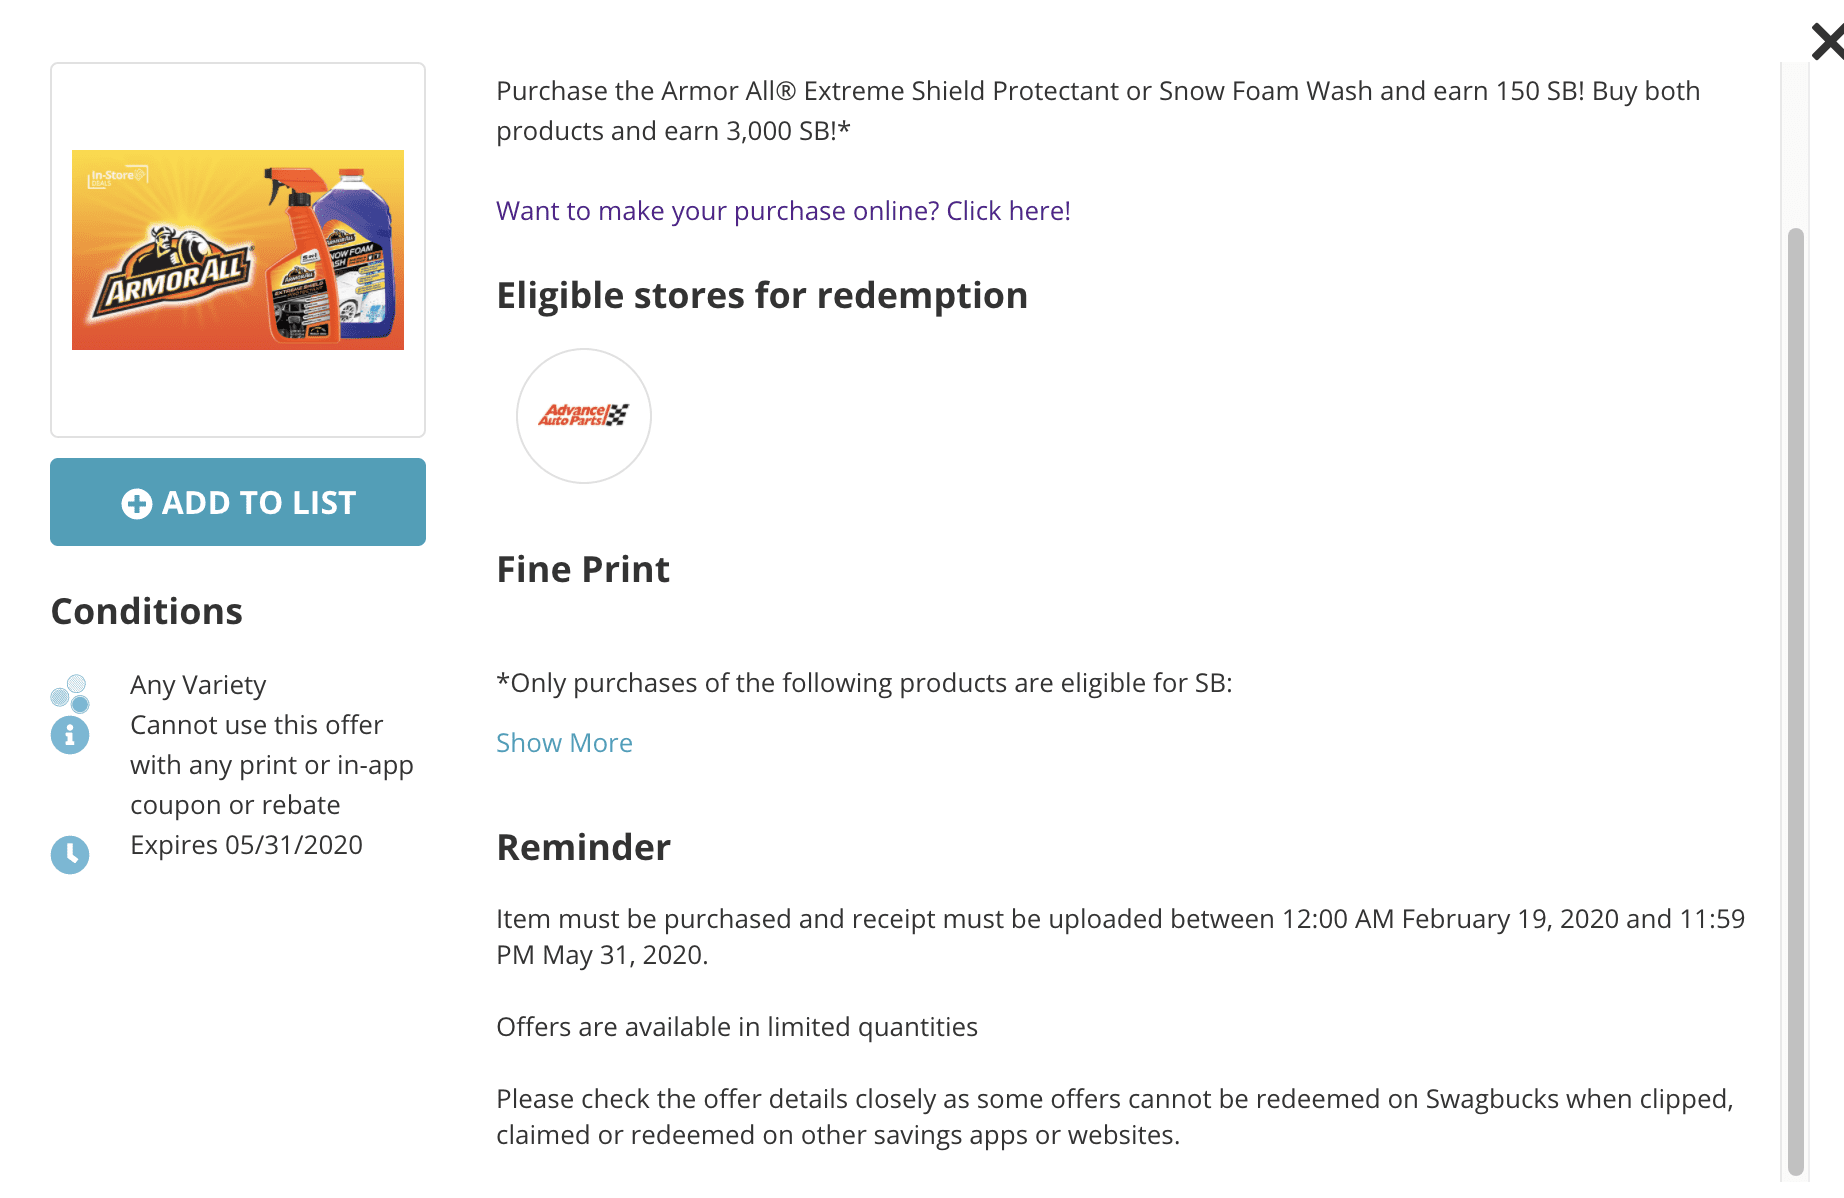Click the clock icon next to expiration
This screenshot has width=1844, height=1198.
[70, 855]
